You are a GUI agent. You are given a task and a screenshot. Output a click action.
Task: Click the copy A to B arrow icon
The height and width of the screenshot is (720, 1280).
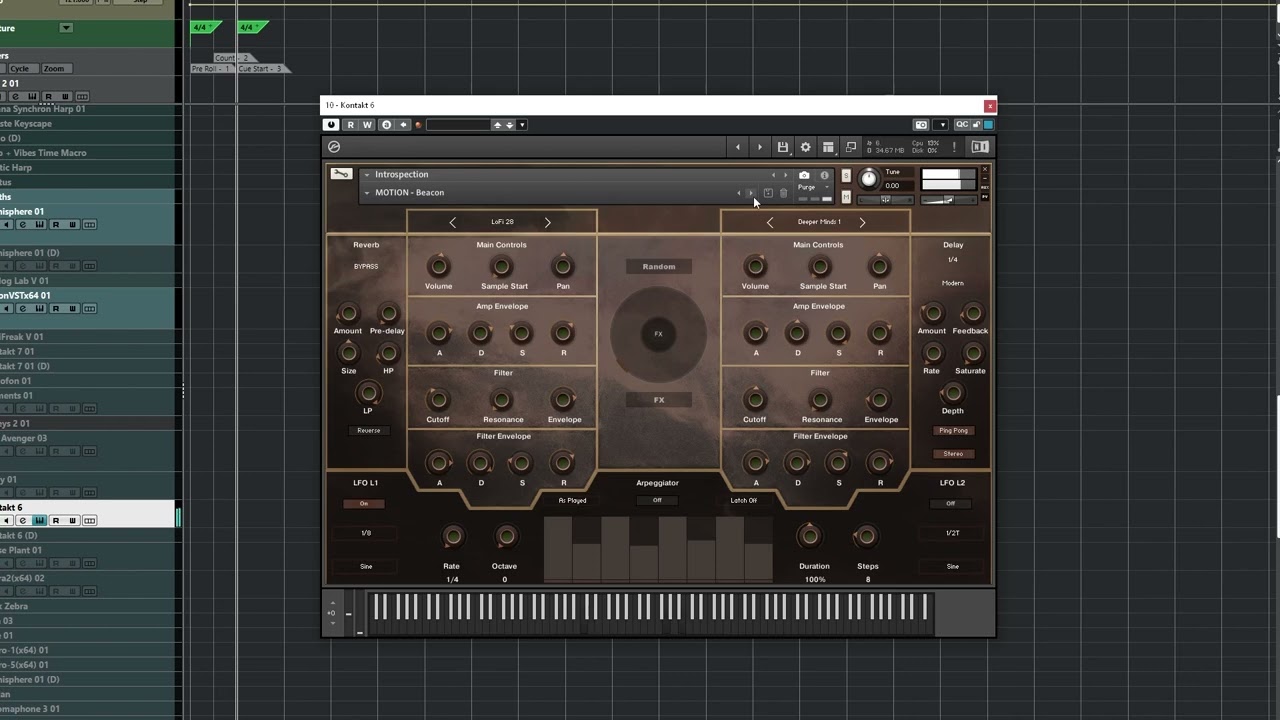[x=403, y=125]
